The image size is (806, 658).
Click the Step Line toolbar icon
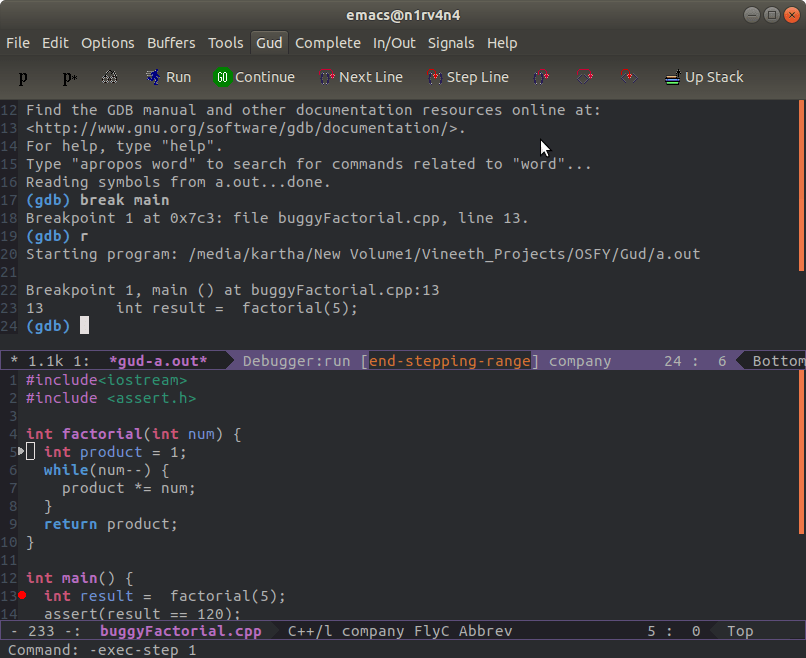[x=468, y=77]
